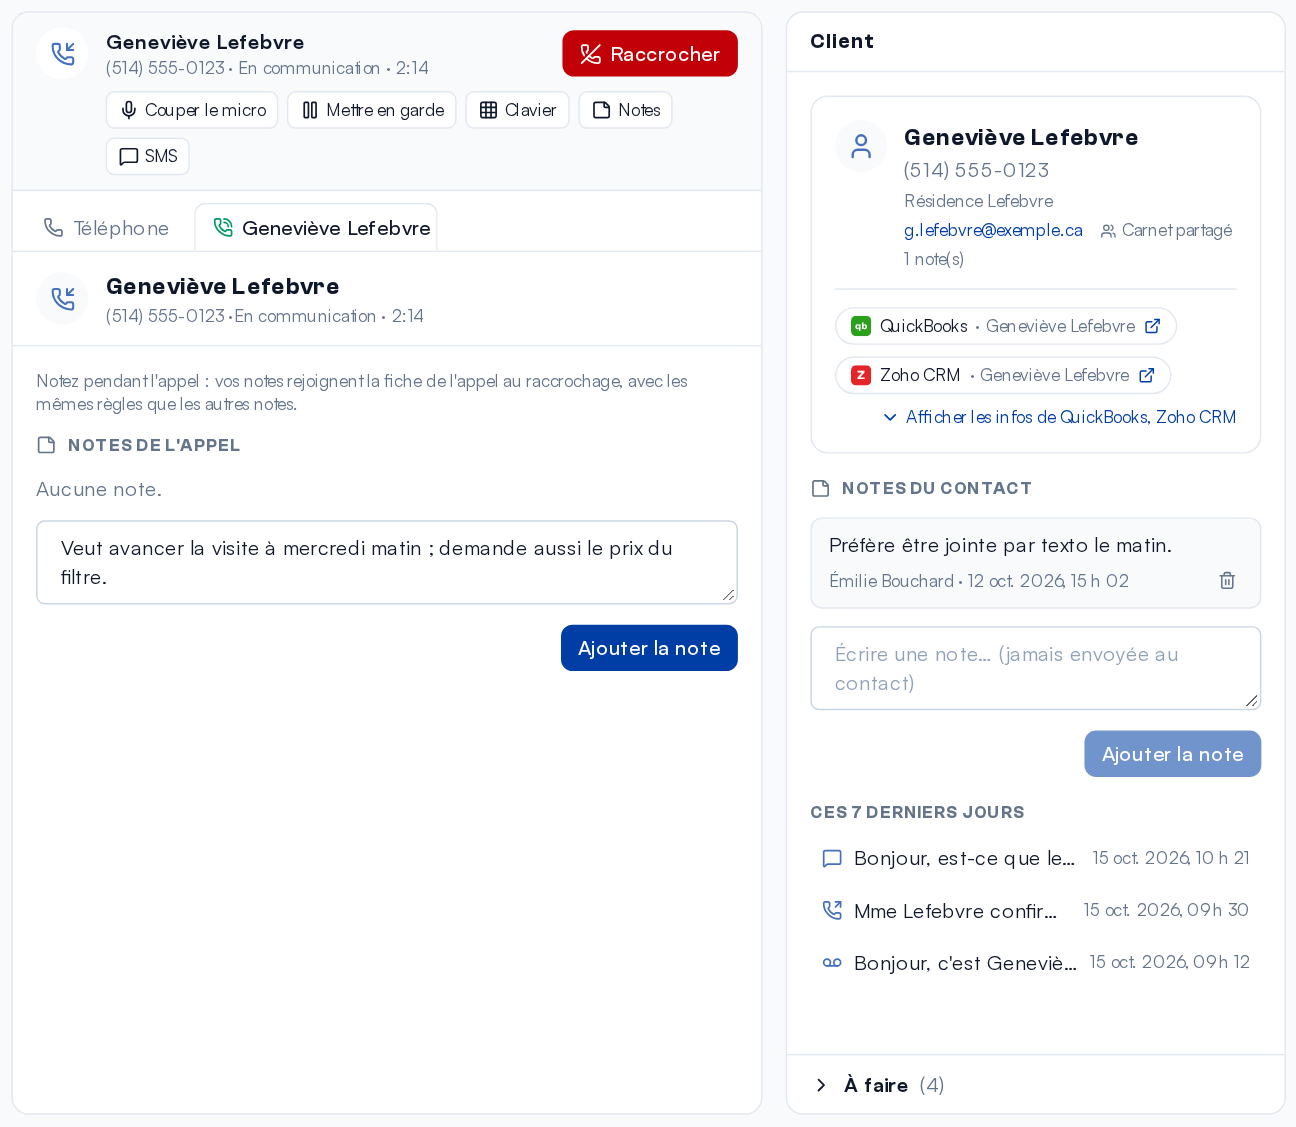The image size is (1296, 1127).
Task: Mute the mic with Couper le micro
Action: (x=192, y=110)
